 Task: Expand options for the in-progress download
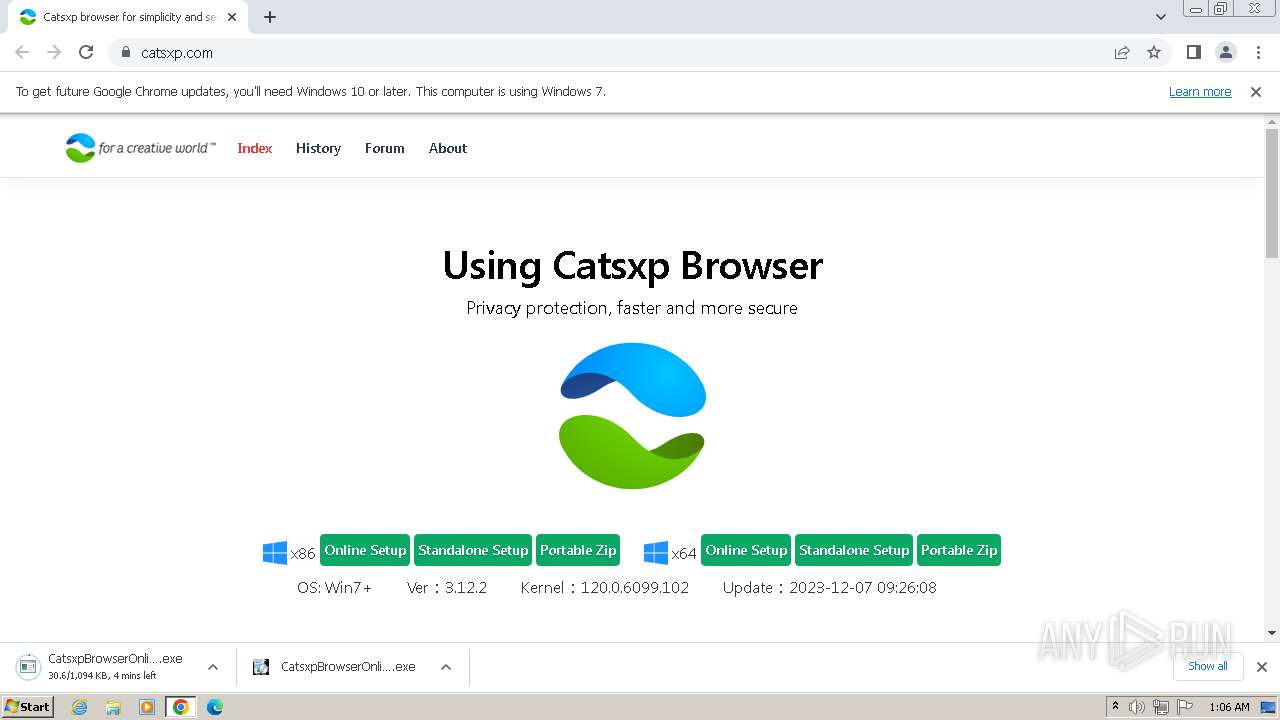(x=213, y=667)
